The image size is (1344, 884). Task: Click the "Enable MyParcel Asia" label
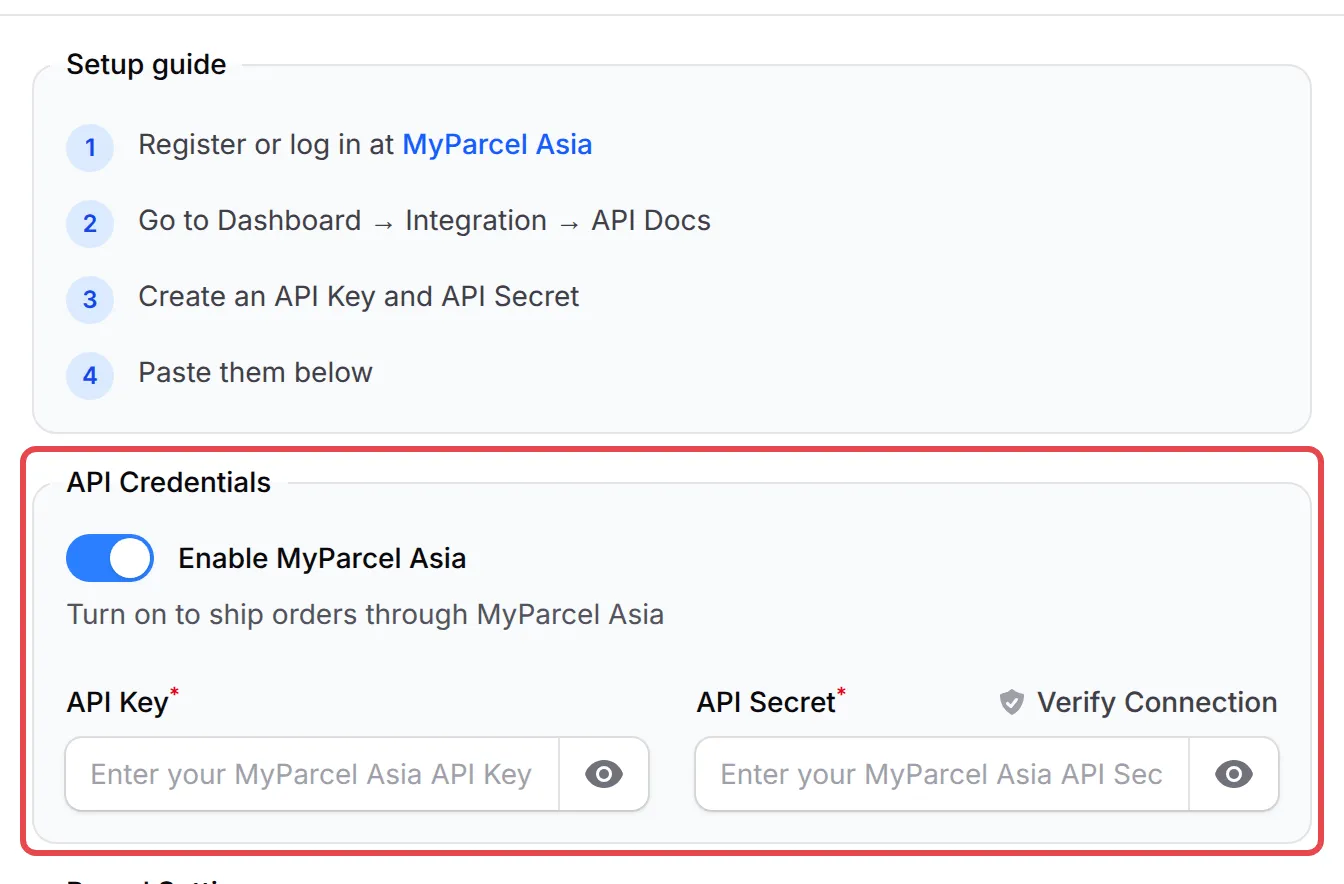[x=322, y=558]
